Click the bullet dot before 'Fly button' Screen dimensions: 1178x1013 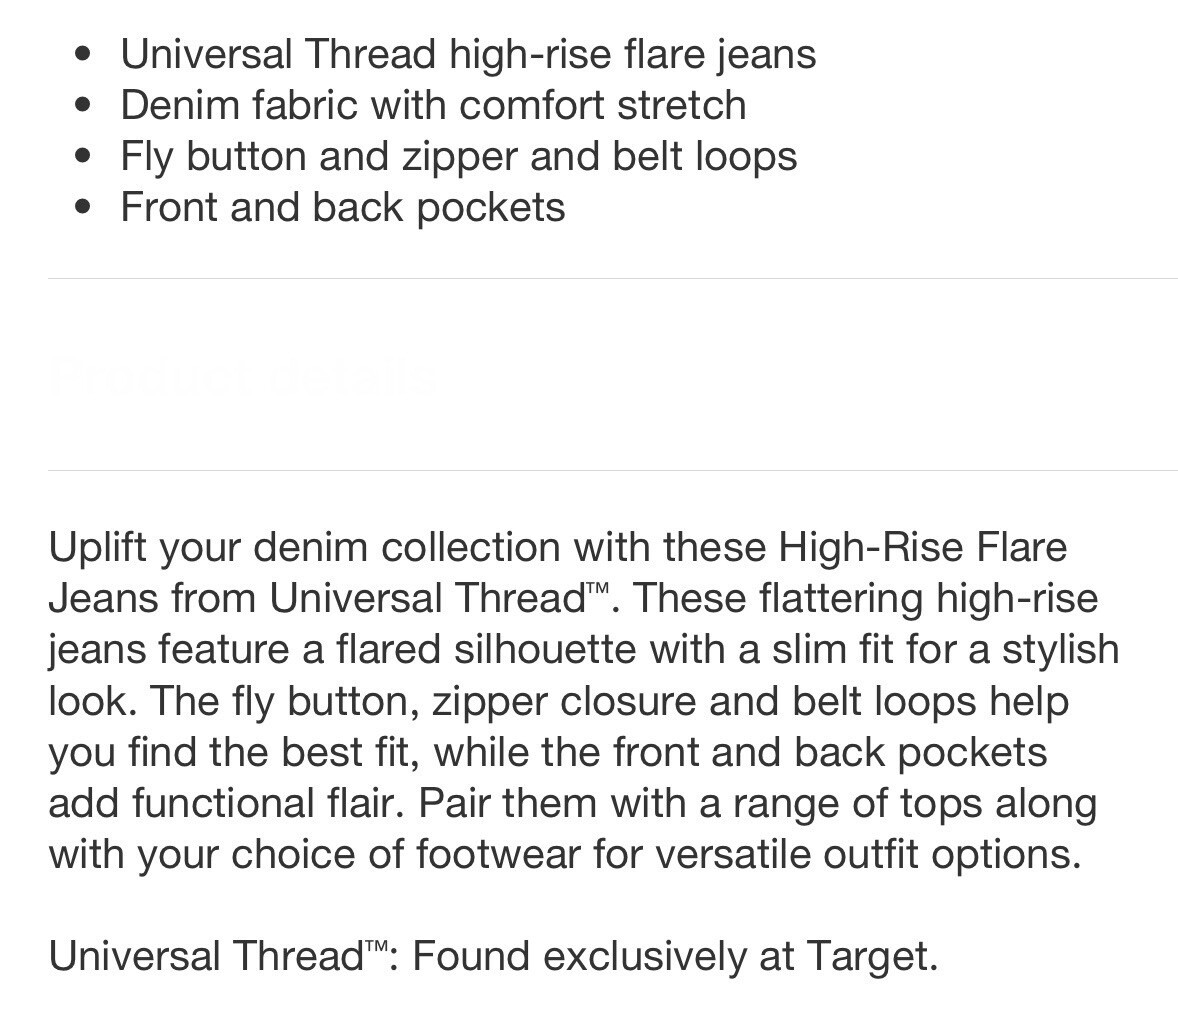(x=83, y=157)
